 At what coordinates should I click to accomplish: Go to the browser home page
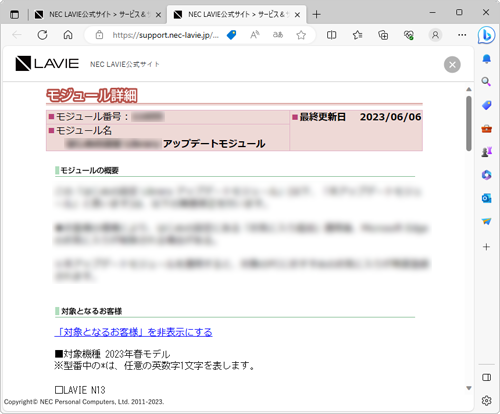pyautogui.click(x=68, y=35)
